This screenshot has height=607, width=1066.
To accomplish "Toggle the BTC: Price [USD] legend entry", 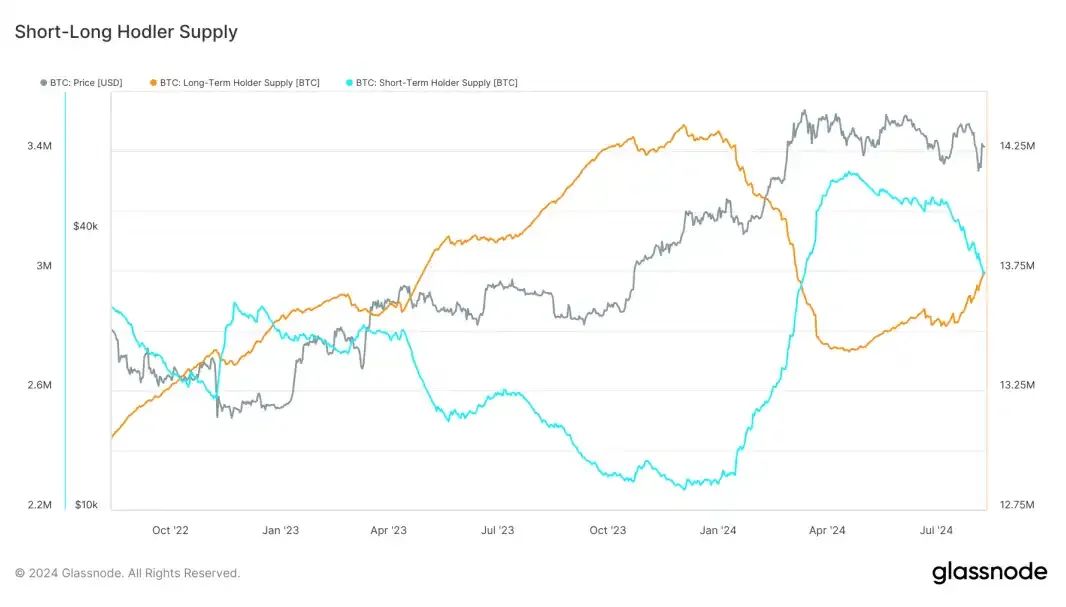I will 82,83.
